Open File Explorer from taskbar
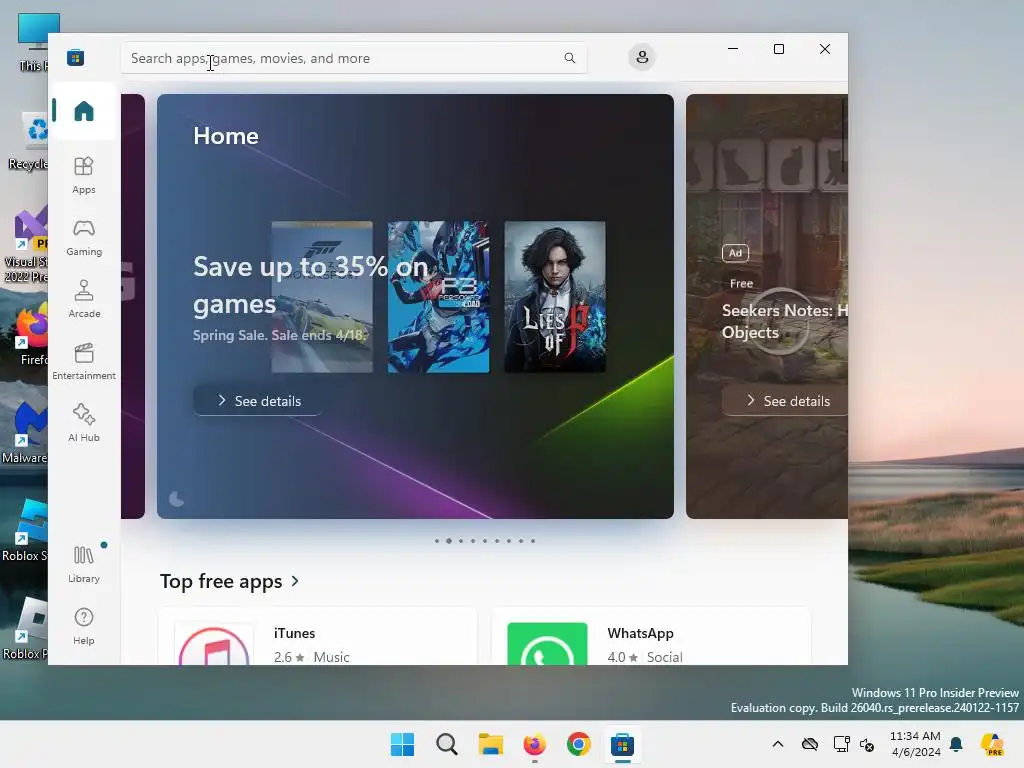1024x768 pixels. click(490, 744)
